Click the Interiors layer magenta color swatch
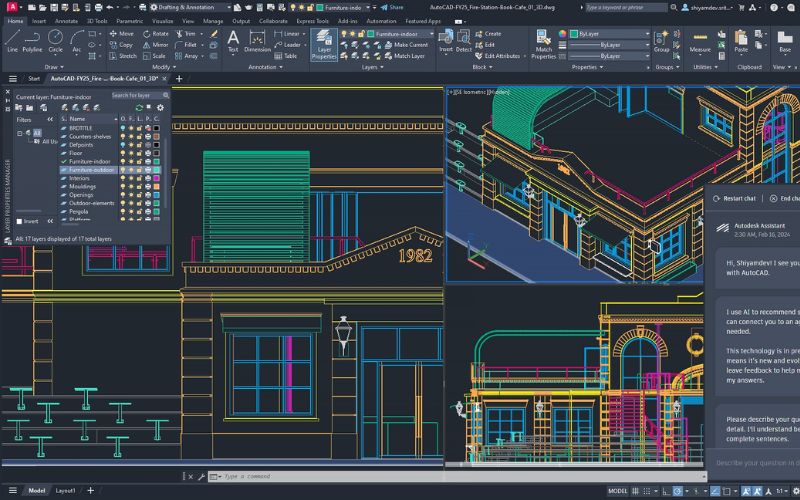The width and height of the screenshot is (800, 500). click(156, 178)
